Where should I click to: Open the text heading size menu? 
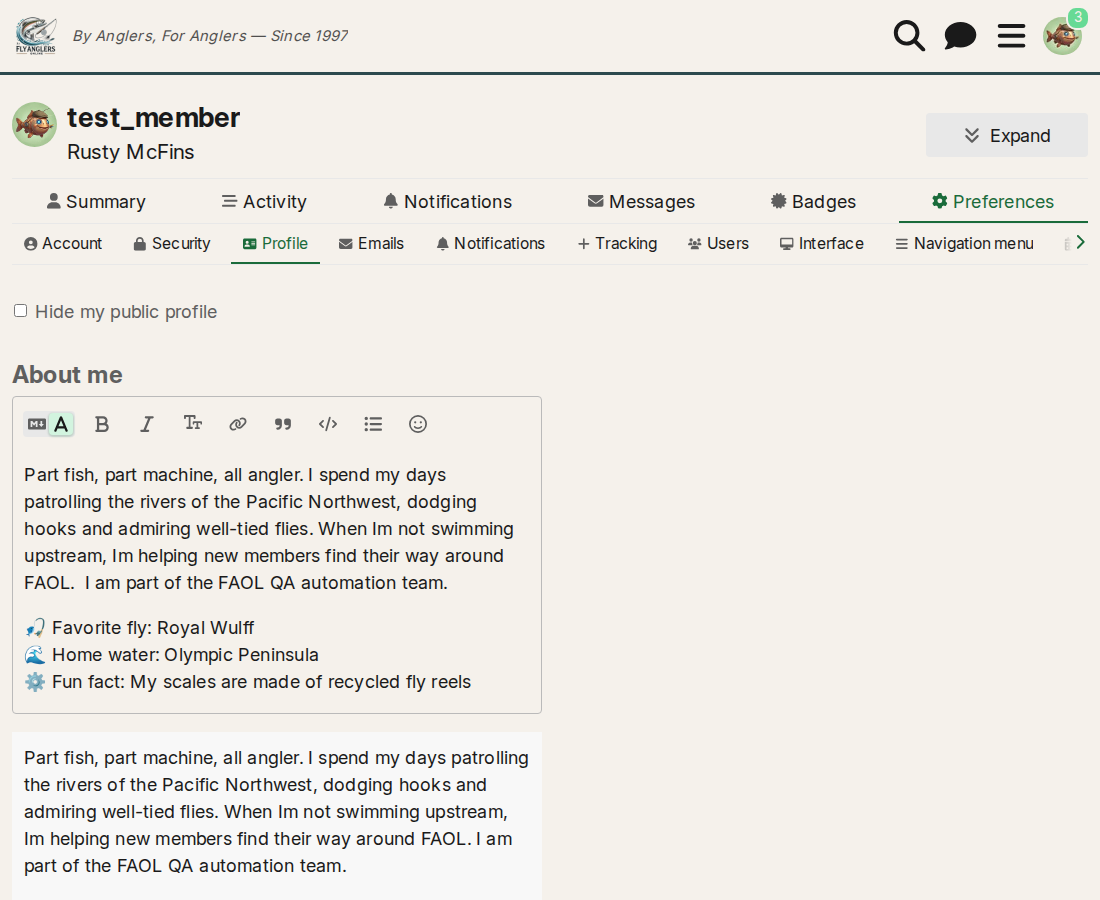[x=192, y=423]
